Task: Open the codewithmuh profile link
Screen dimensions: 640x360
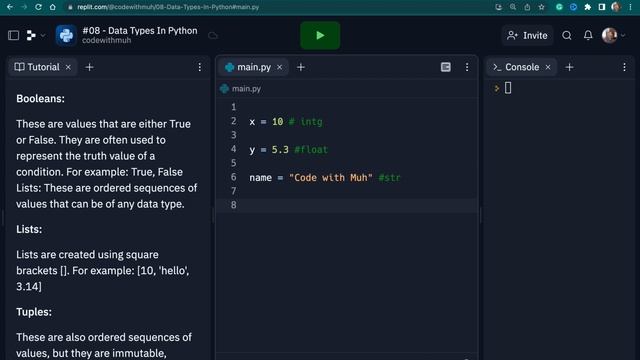Action: click(x=107, y=40)
